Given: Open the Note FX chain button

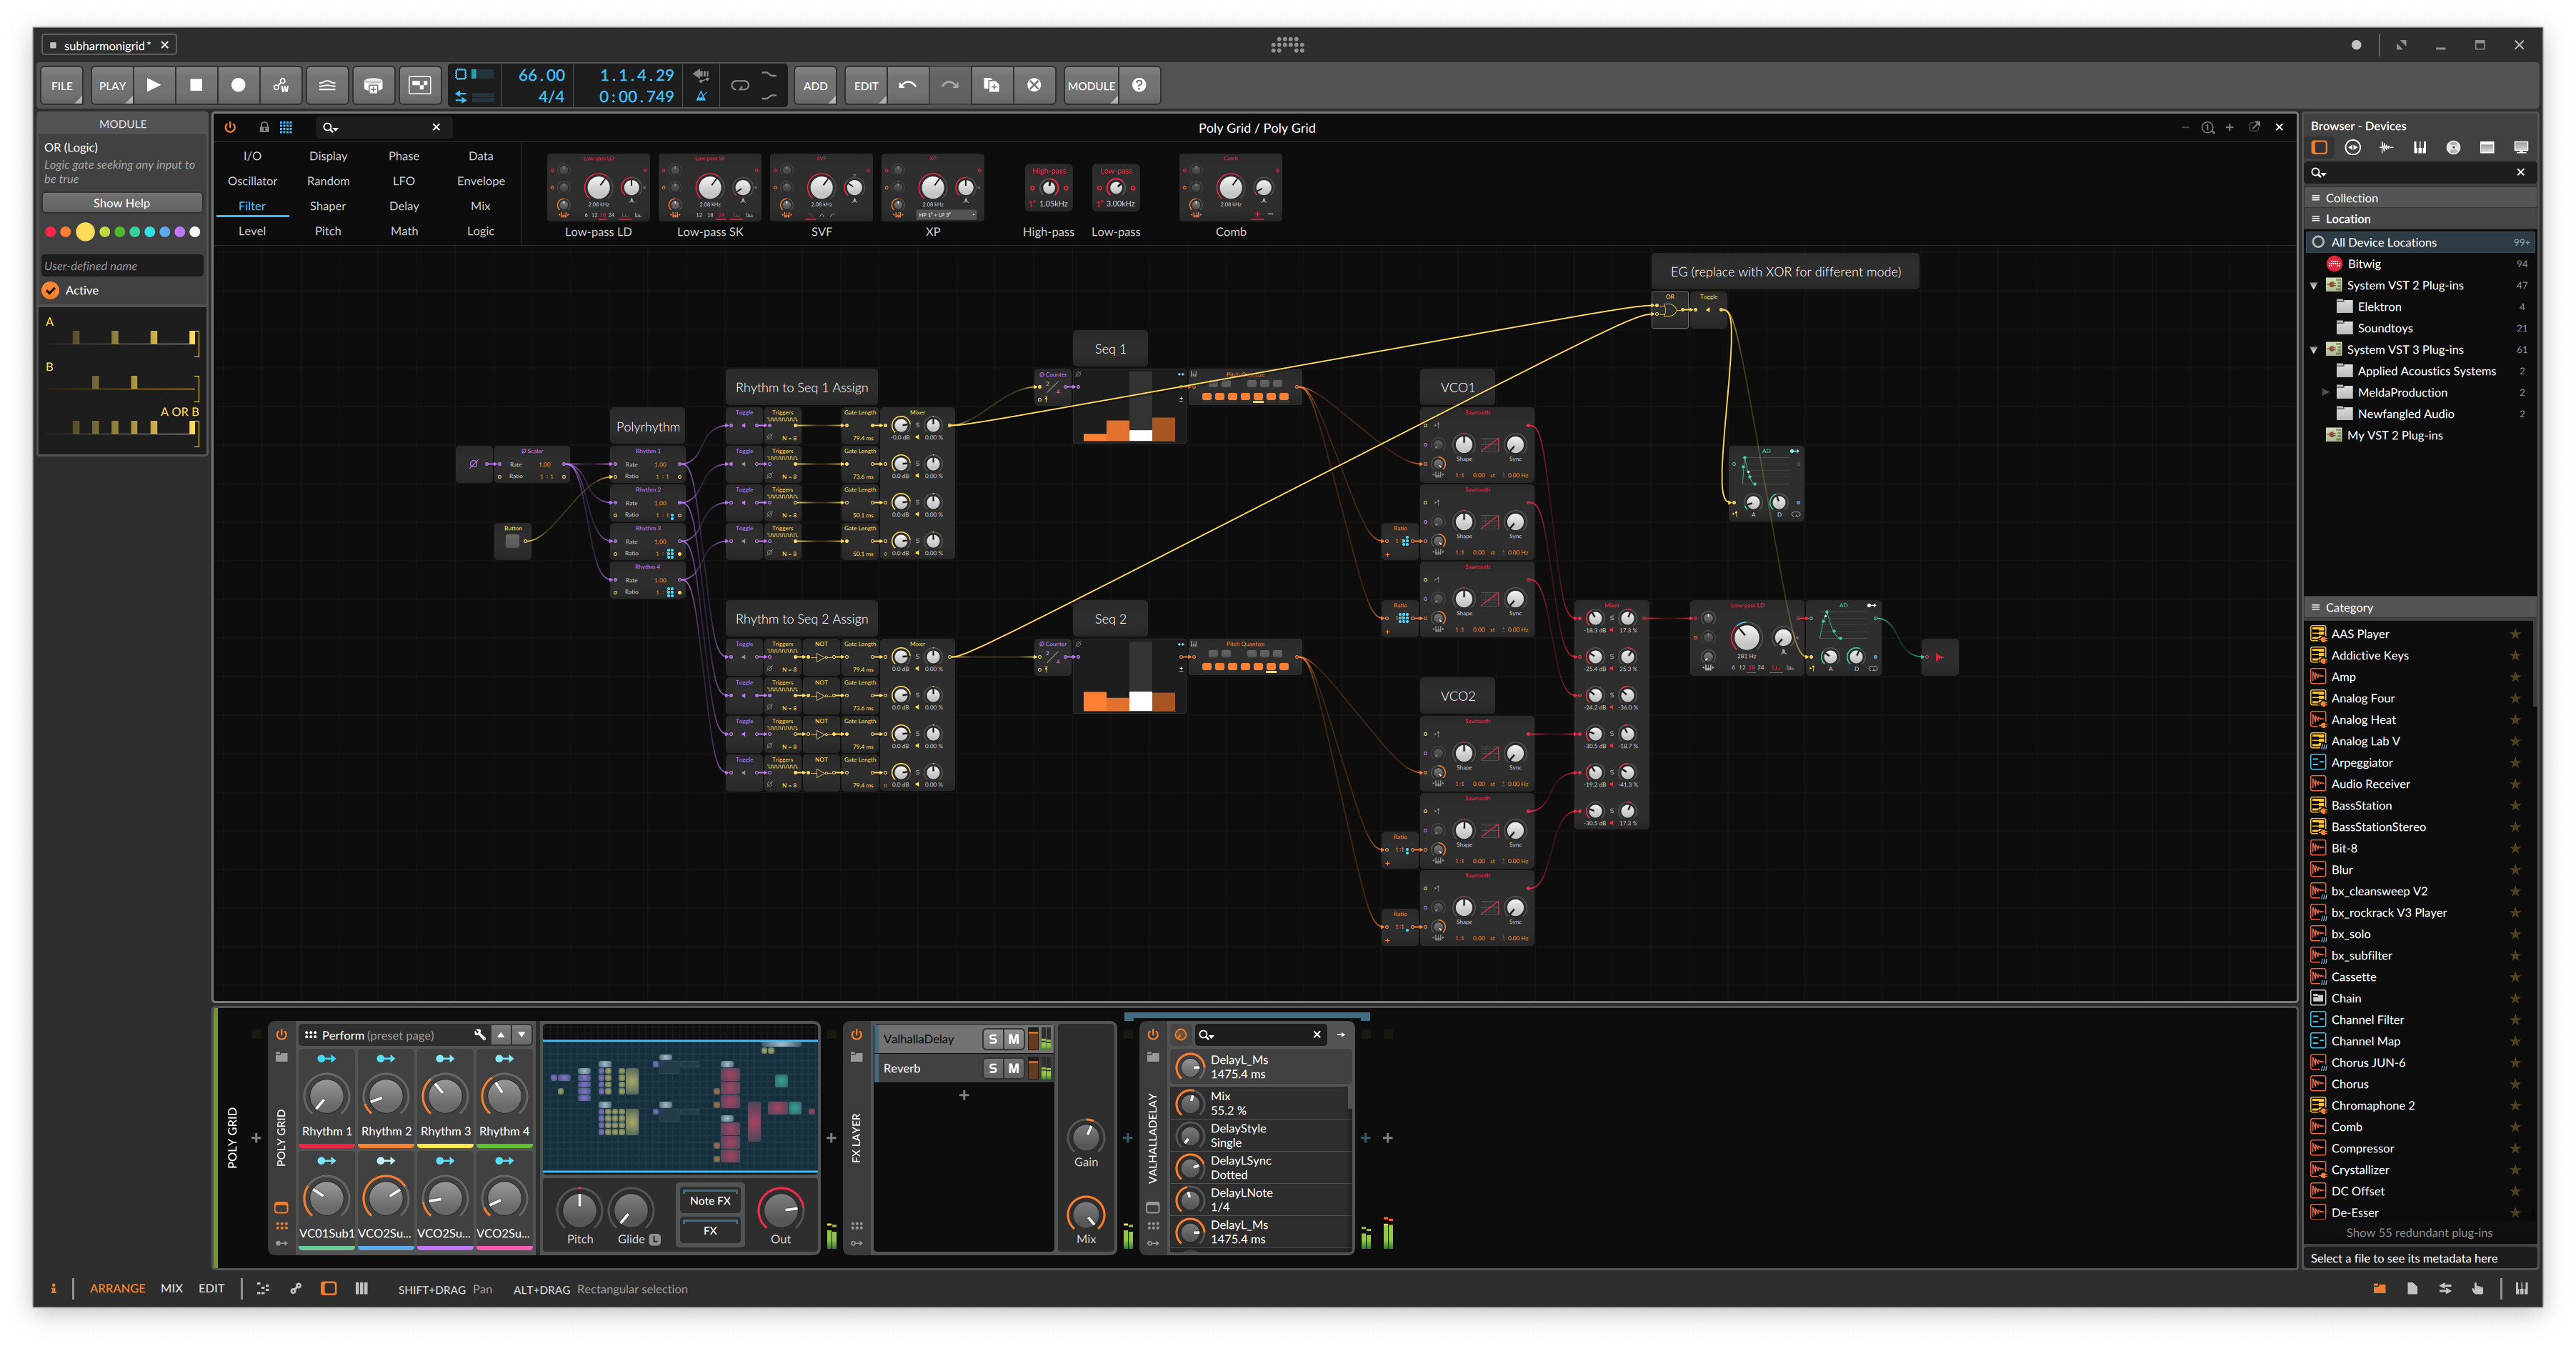Looking at the screenshot, I should coord(710,1201).
